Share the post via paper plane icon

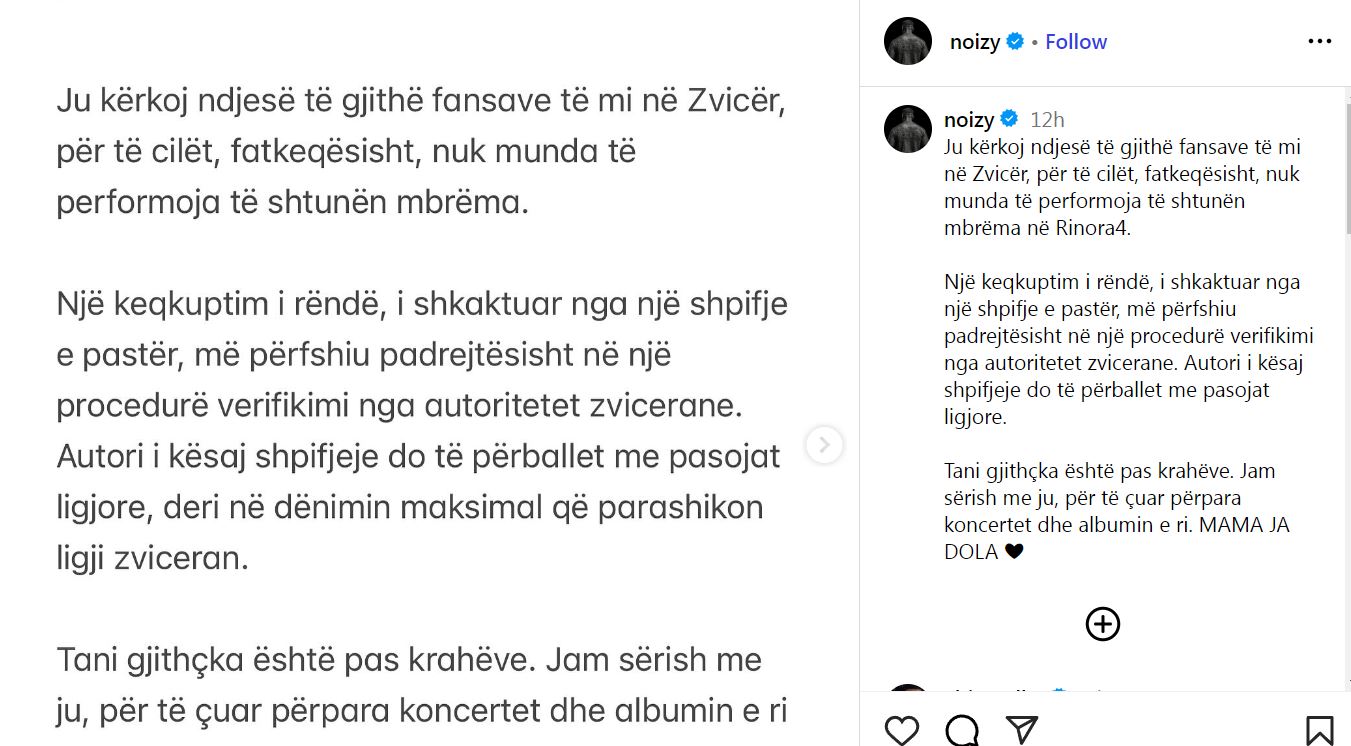(x=1021, y=729)
